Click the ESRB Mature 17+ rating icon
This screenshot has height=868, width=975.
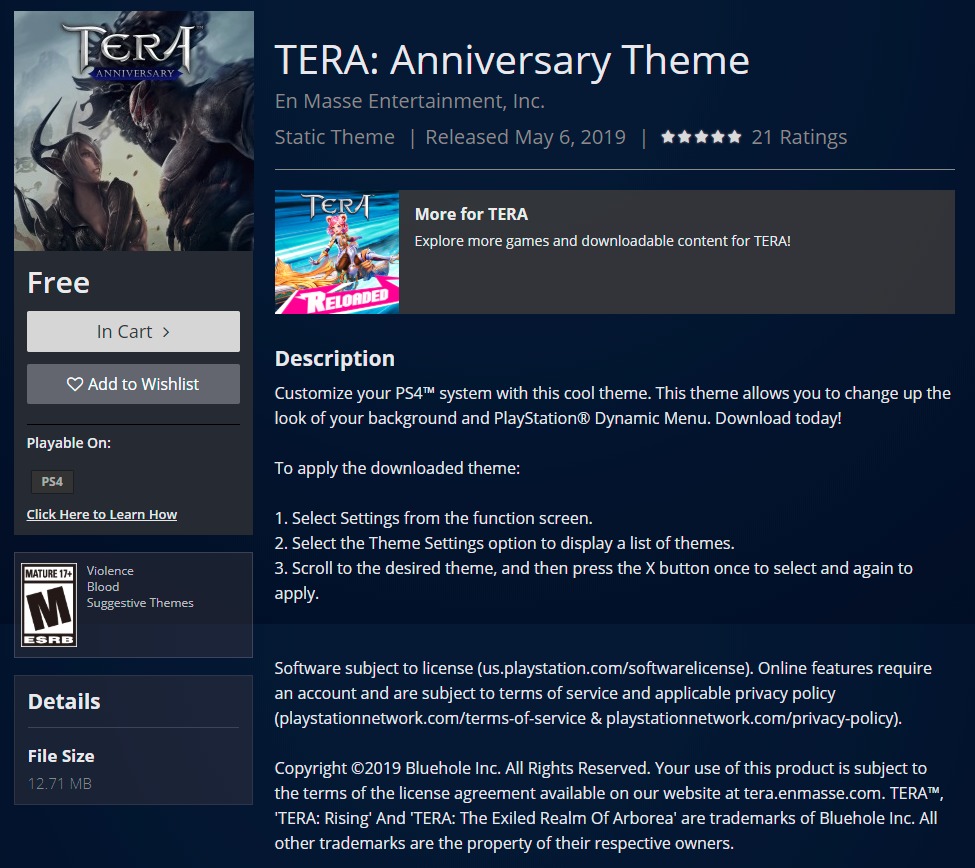click(x=49, y=605)
